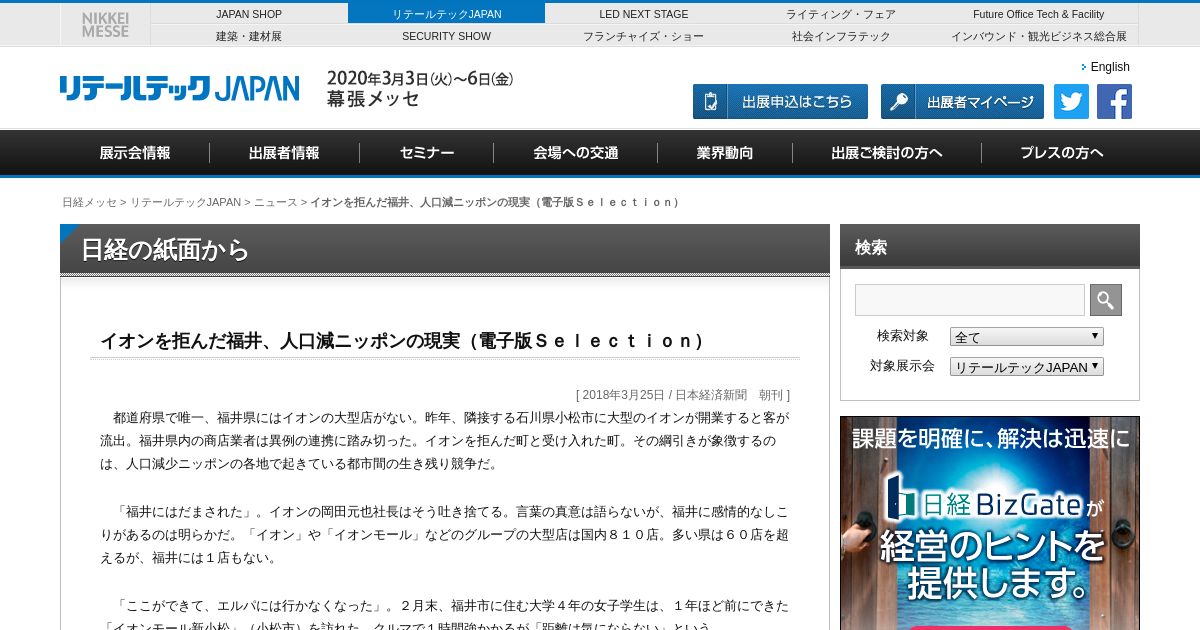Open the Facebook icon link
1200x630 pixels.
1114,101
